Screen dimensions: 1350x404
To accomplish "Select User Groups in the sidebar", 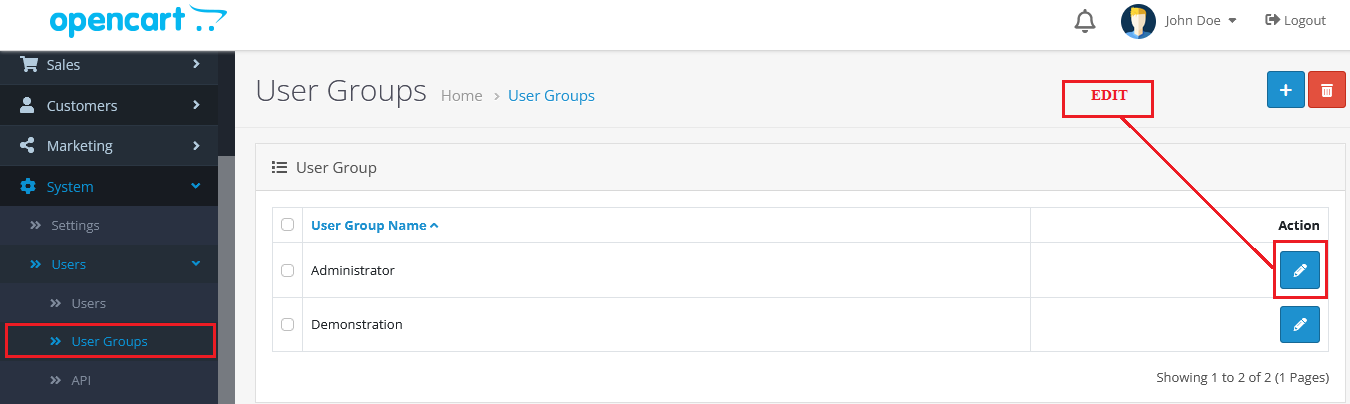I will pos(109,341).
